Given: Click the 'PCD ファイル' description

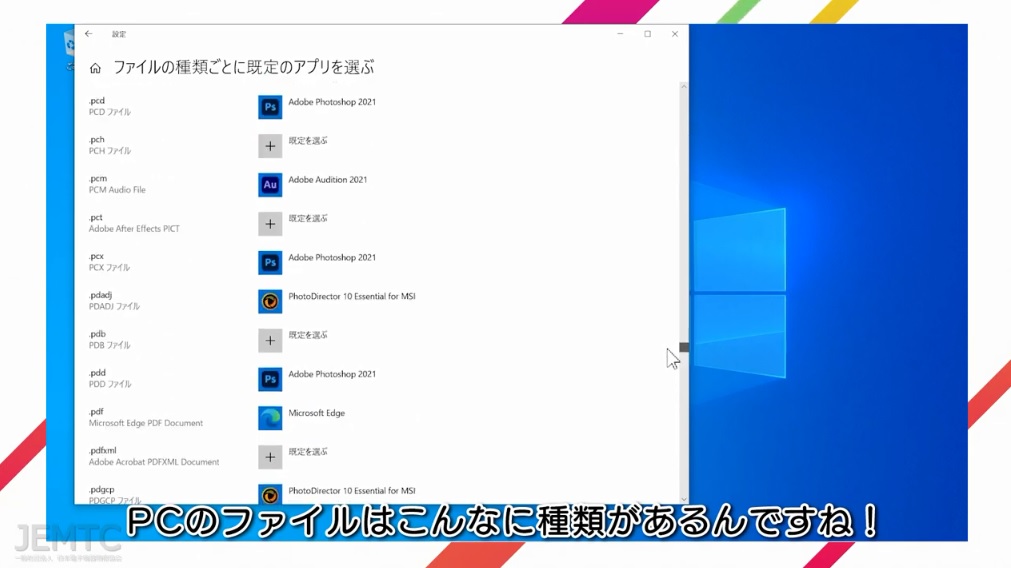Looking at the screenshot, I should [x=110, y=112].
